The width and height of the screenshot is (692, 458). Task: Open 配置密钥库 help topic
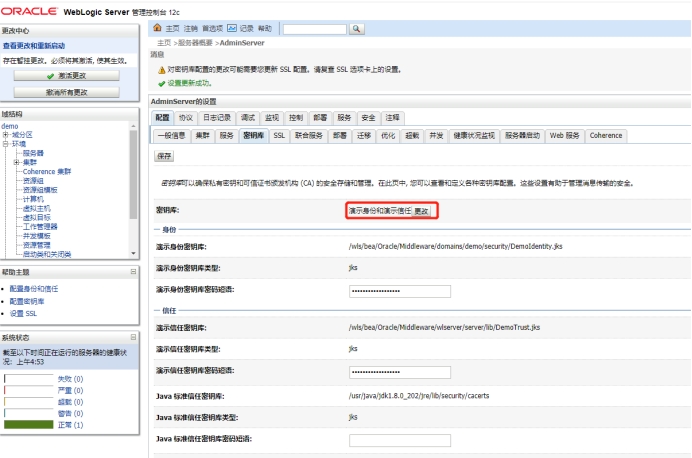[x=27, y=301]
